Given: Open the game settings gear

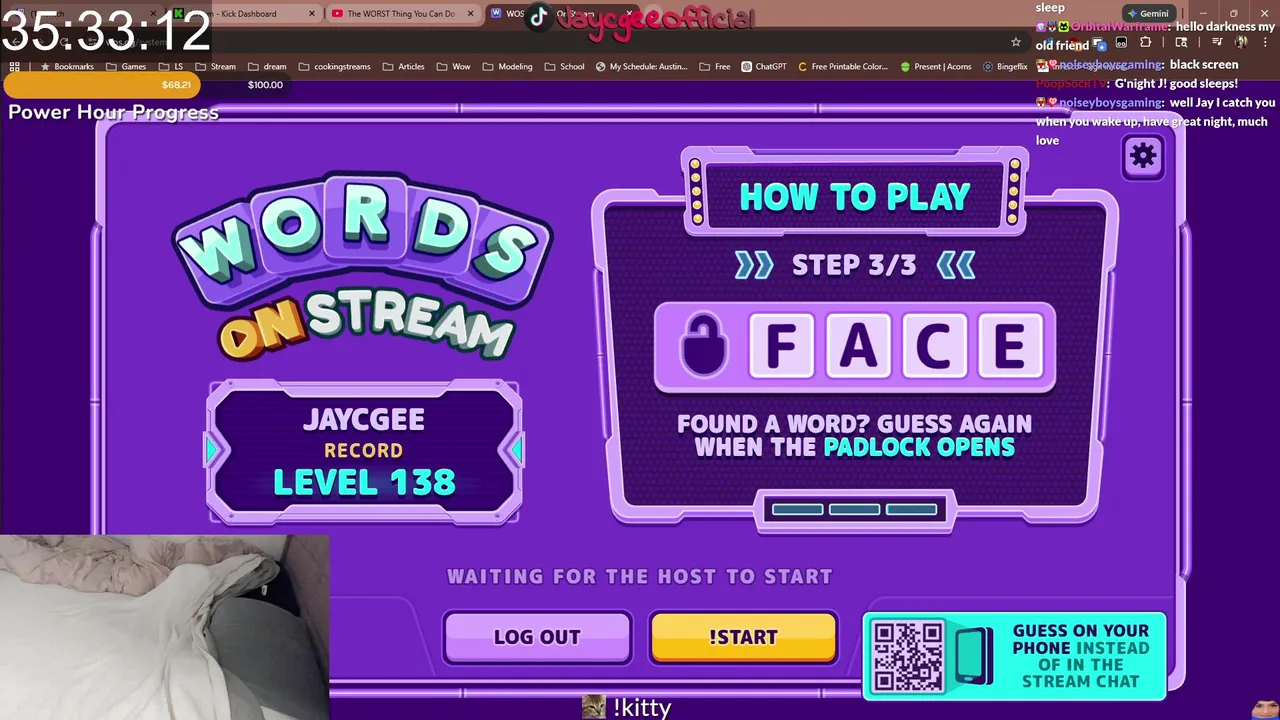Looking at the screenshot, I should pos(1143,156).
